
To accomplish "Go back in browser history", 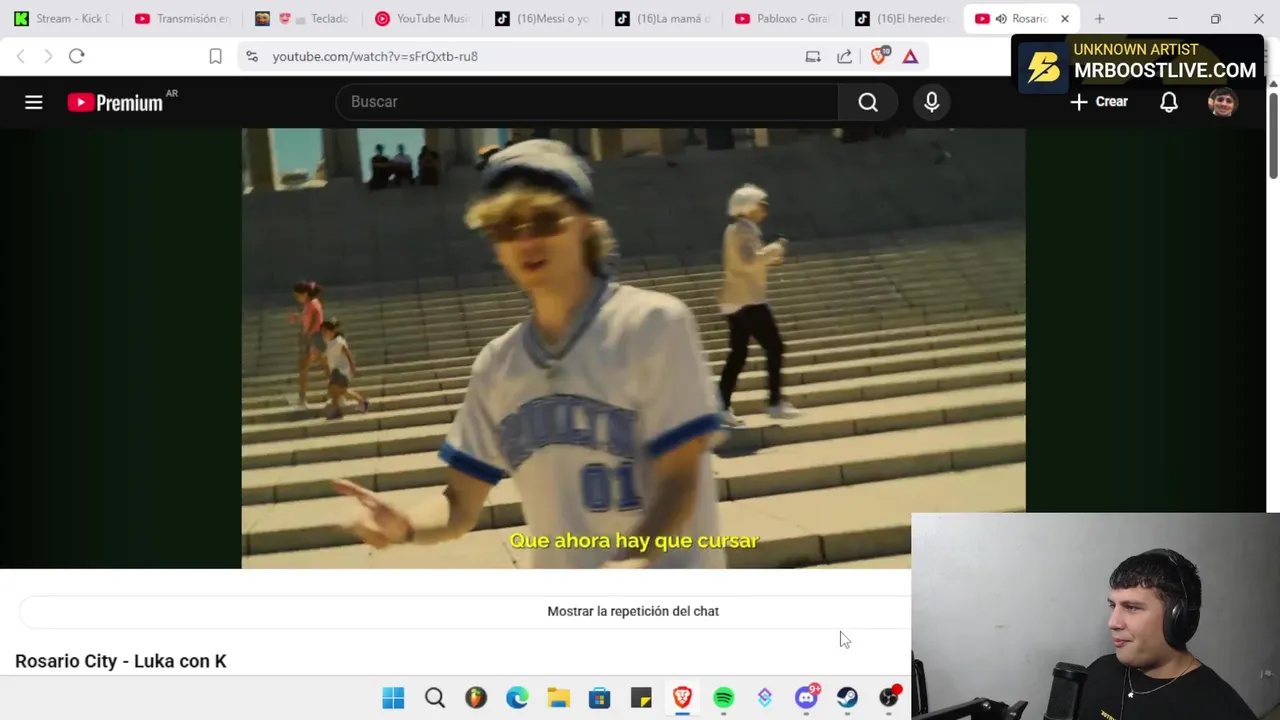I will tap(21, 56).
